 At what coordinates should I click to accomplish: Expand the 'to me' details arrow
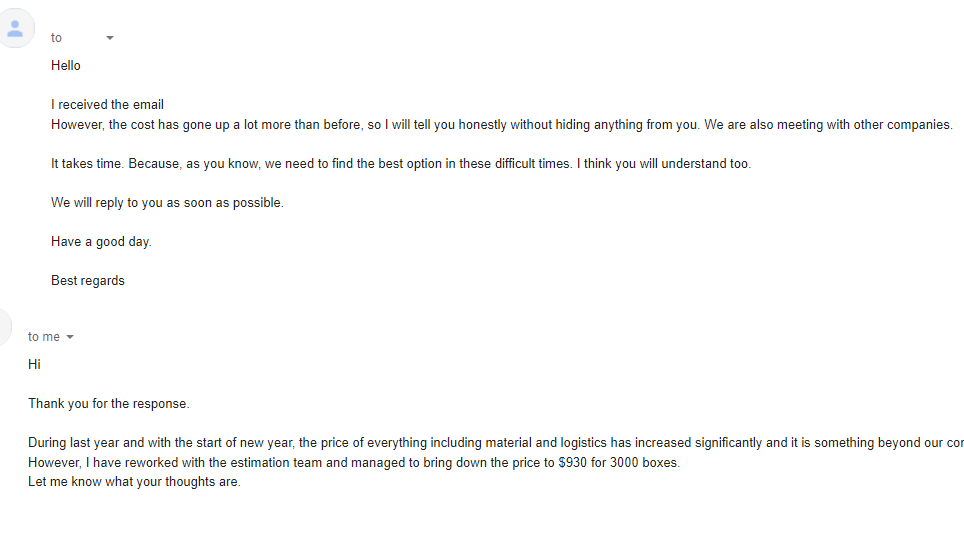[x=70, y=337]
